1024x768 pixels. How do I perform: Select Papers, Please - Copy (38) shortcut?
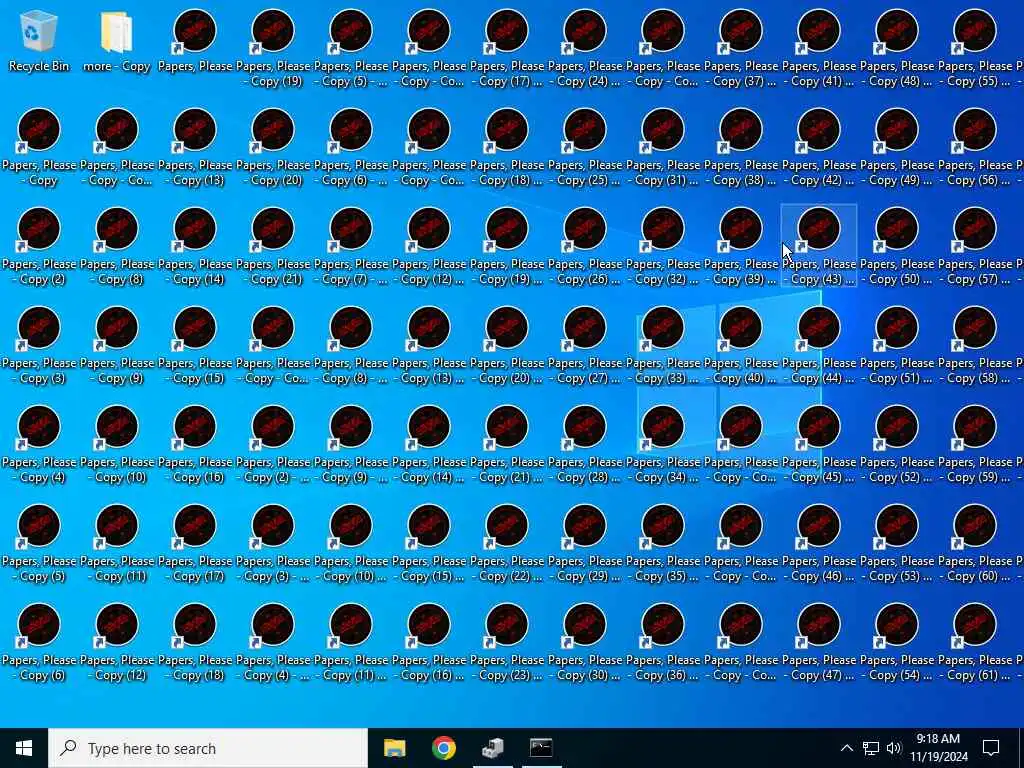(x=741, y=148)
